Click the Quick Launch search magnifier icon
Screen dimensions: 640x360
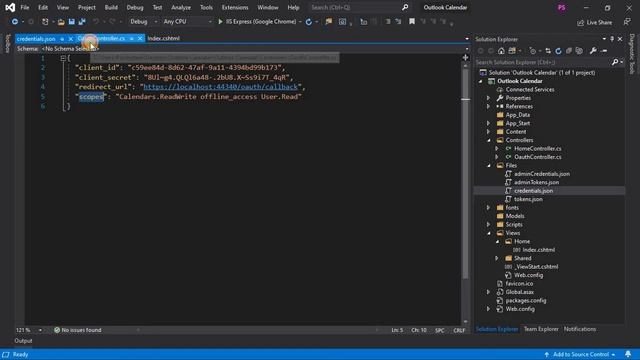click(404, 7)
